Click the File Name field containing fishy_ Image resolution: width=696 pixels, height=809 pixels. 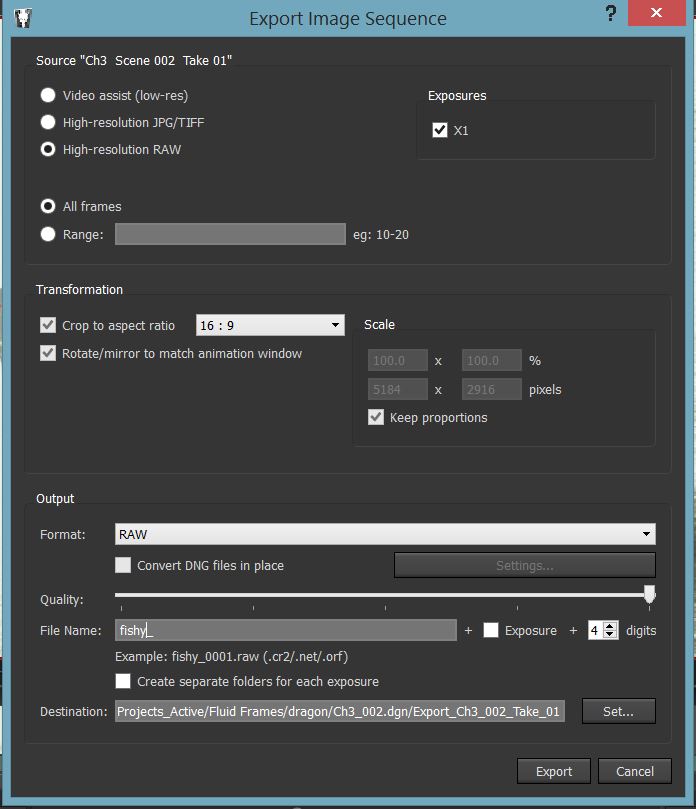point(290,631)
